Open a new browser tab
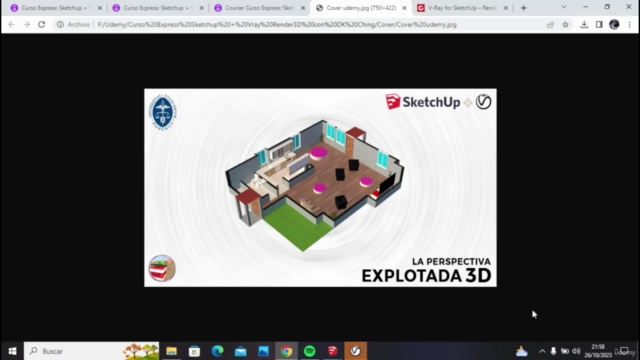640x360 pixels. point(524,8)
